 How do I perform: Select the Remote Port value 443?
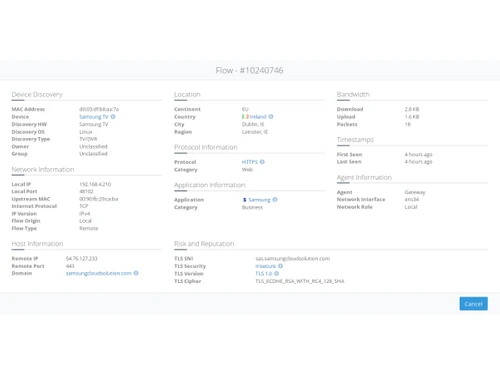tap(70, 266)
